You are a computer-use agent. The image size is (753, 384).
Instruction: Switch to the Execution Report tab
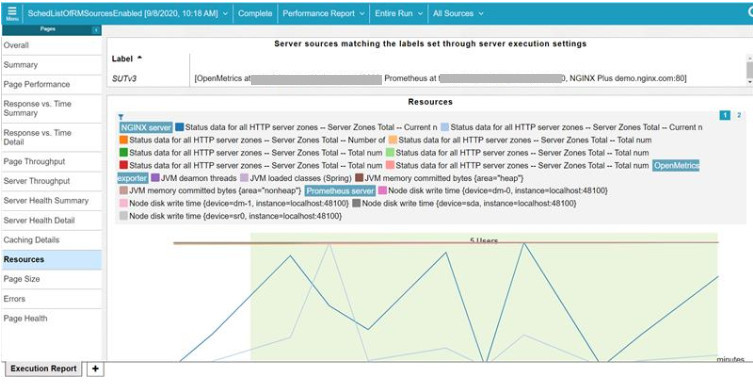pos(43,369)
